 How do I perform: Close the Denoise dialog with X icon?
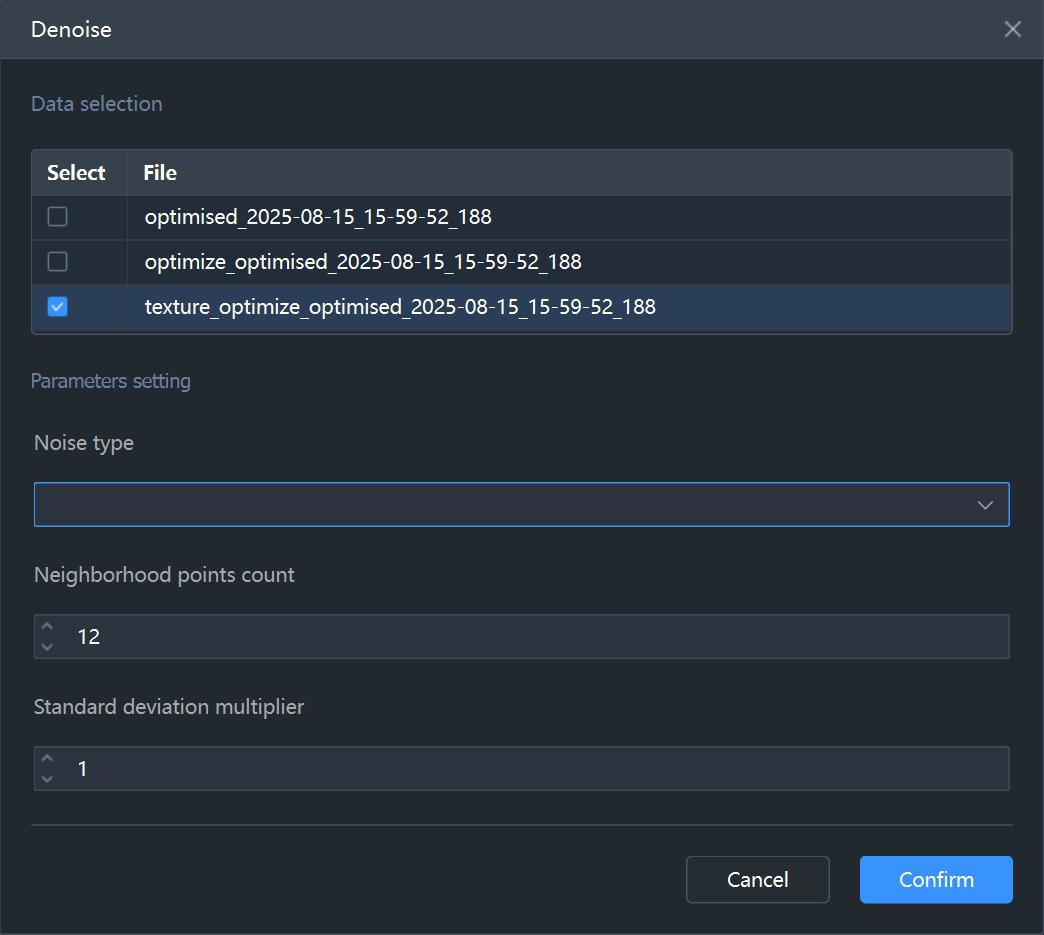[1012, 29]
